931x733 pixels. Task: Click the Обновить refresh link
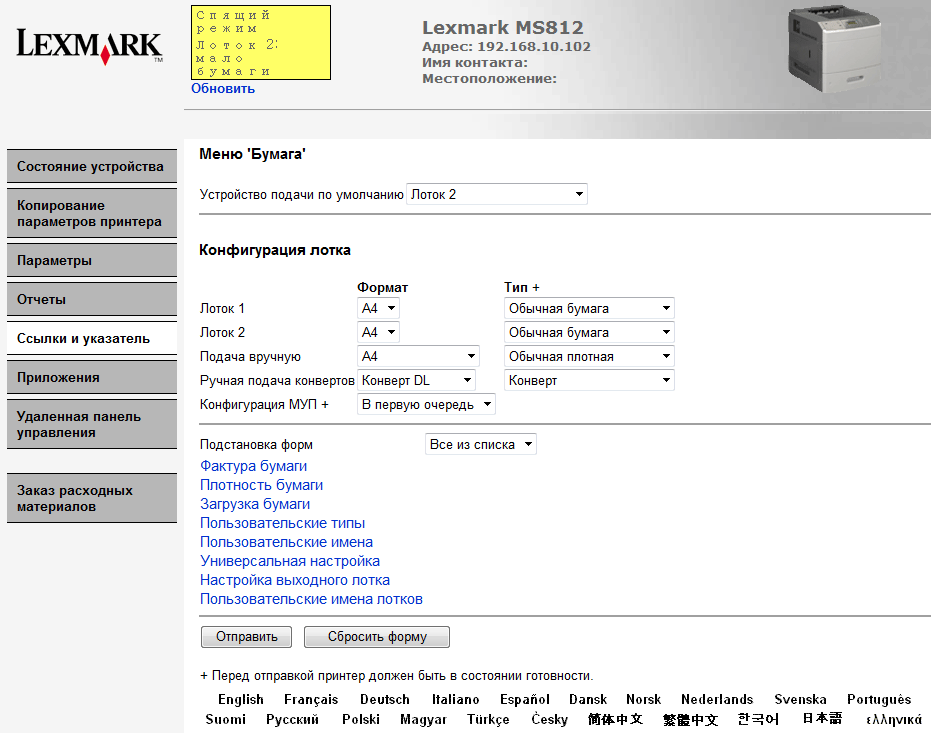click(223, 88)
